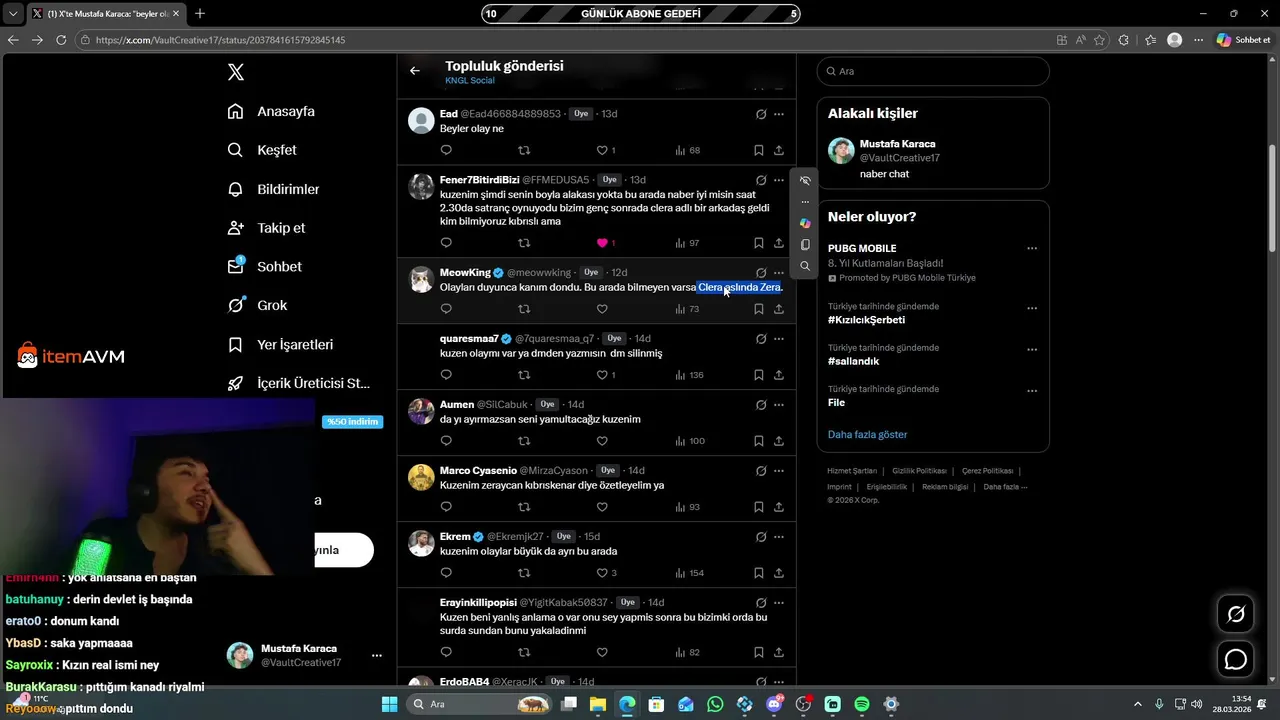Open Grok actions on Ead's reply
This screenshot has width=1280, height=720.
tap(761, 114)
